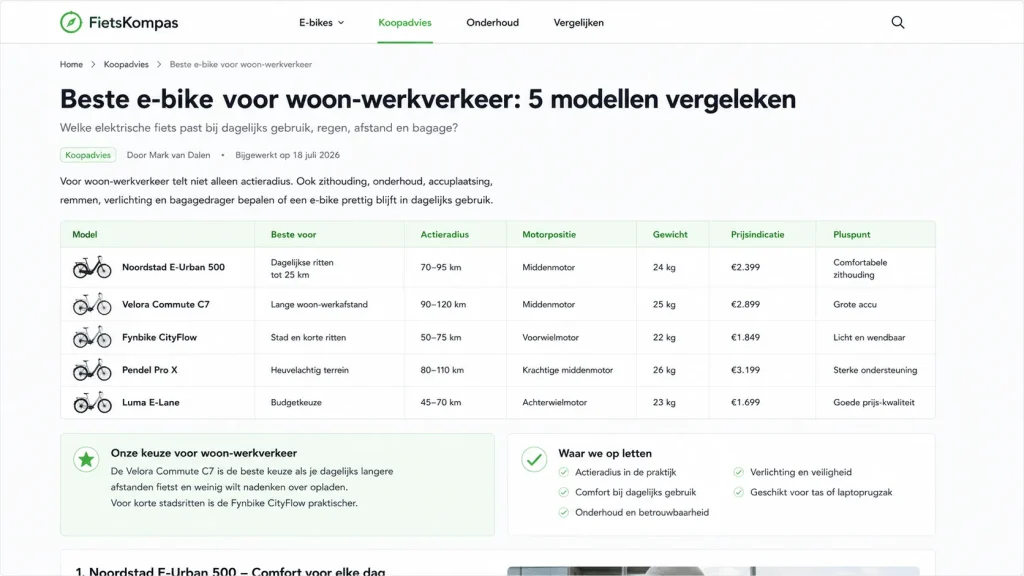Viewport: 1024px width, 576px height.
Task: Expand the E-bikes dropdown menu
Action: (x=321, y=22)
